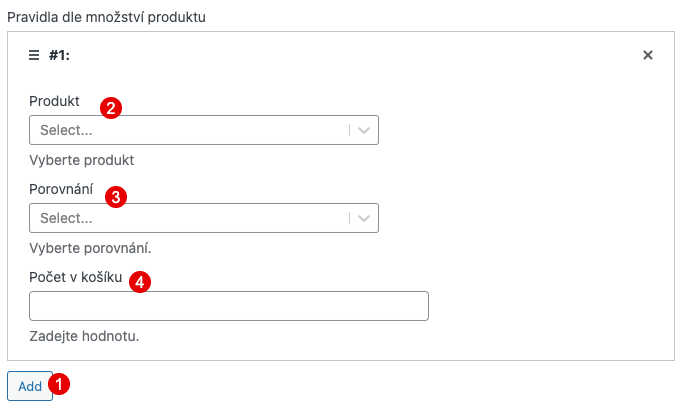Image resolution: width=682 pixels, height=410 pixels.
Task: Click the red marker number 3
Action: tap(116, 197)
